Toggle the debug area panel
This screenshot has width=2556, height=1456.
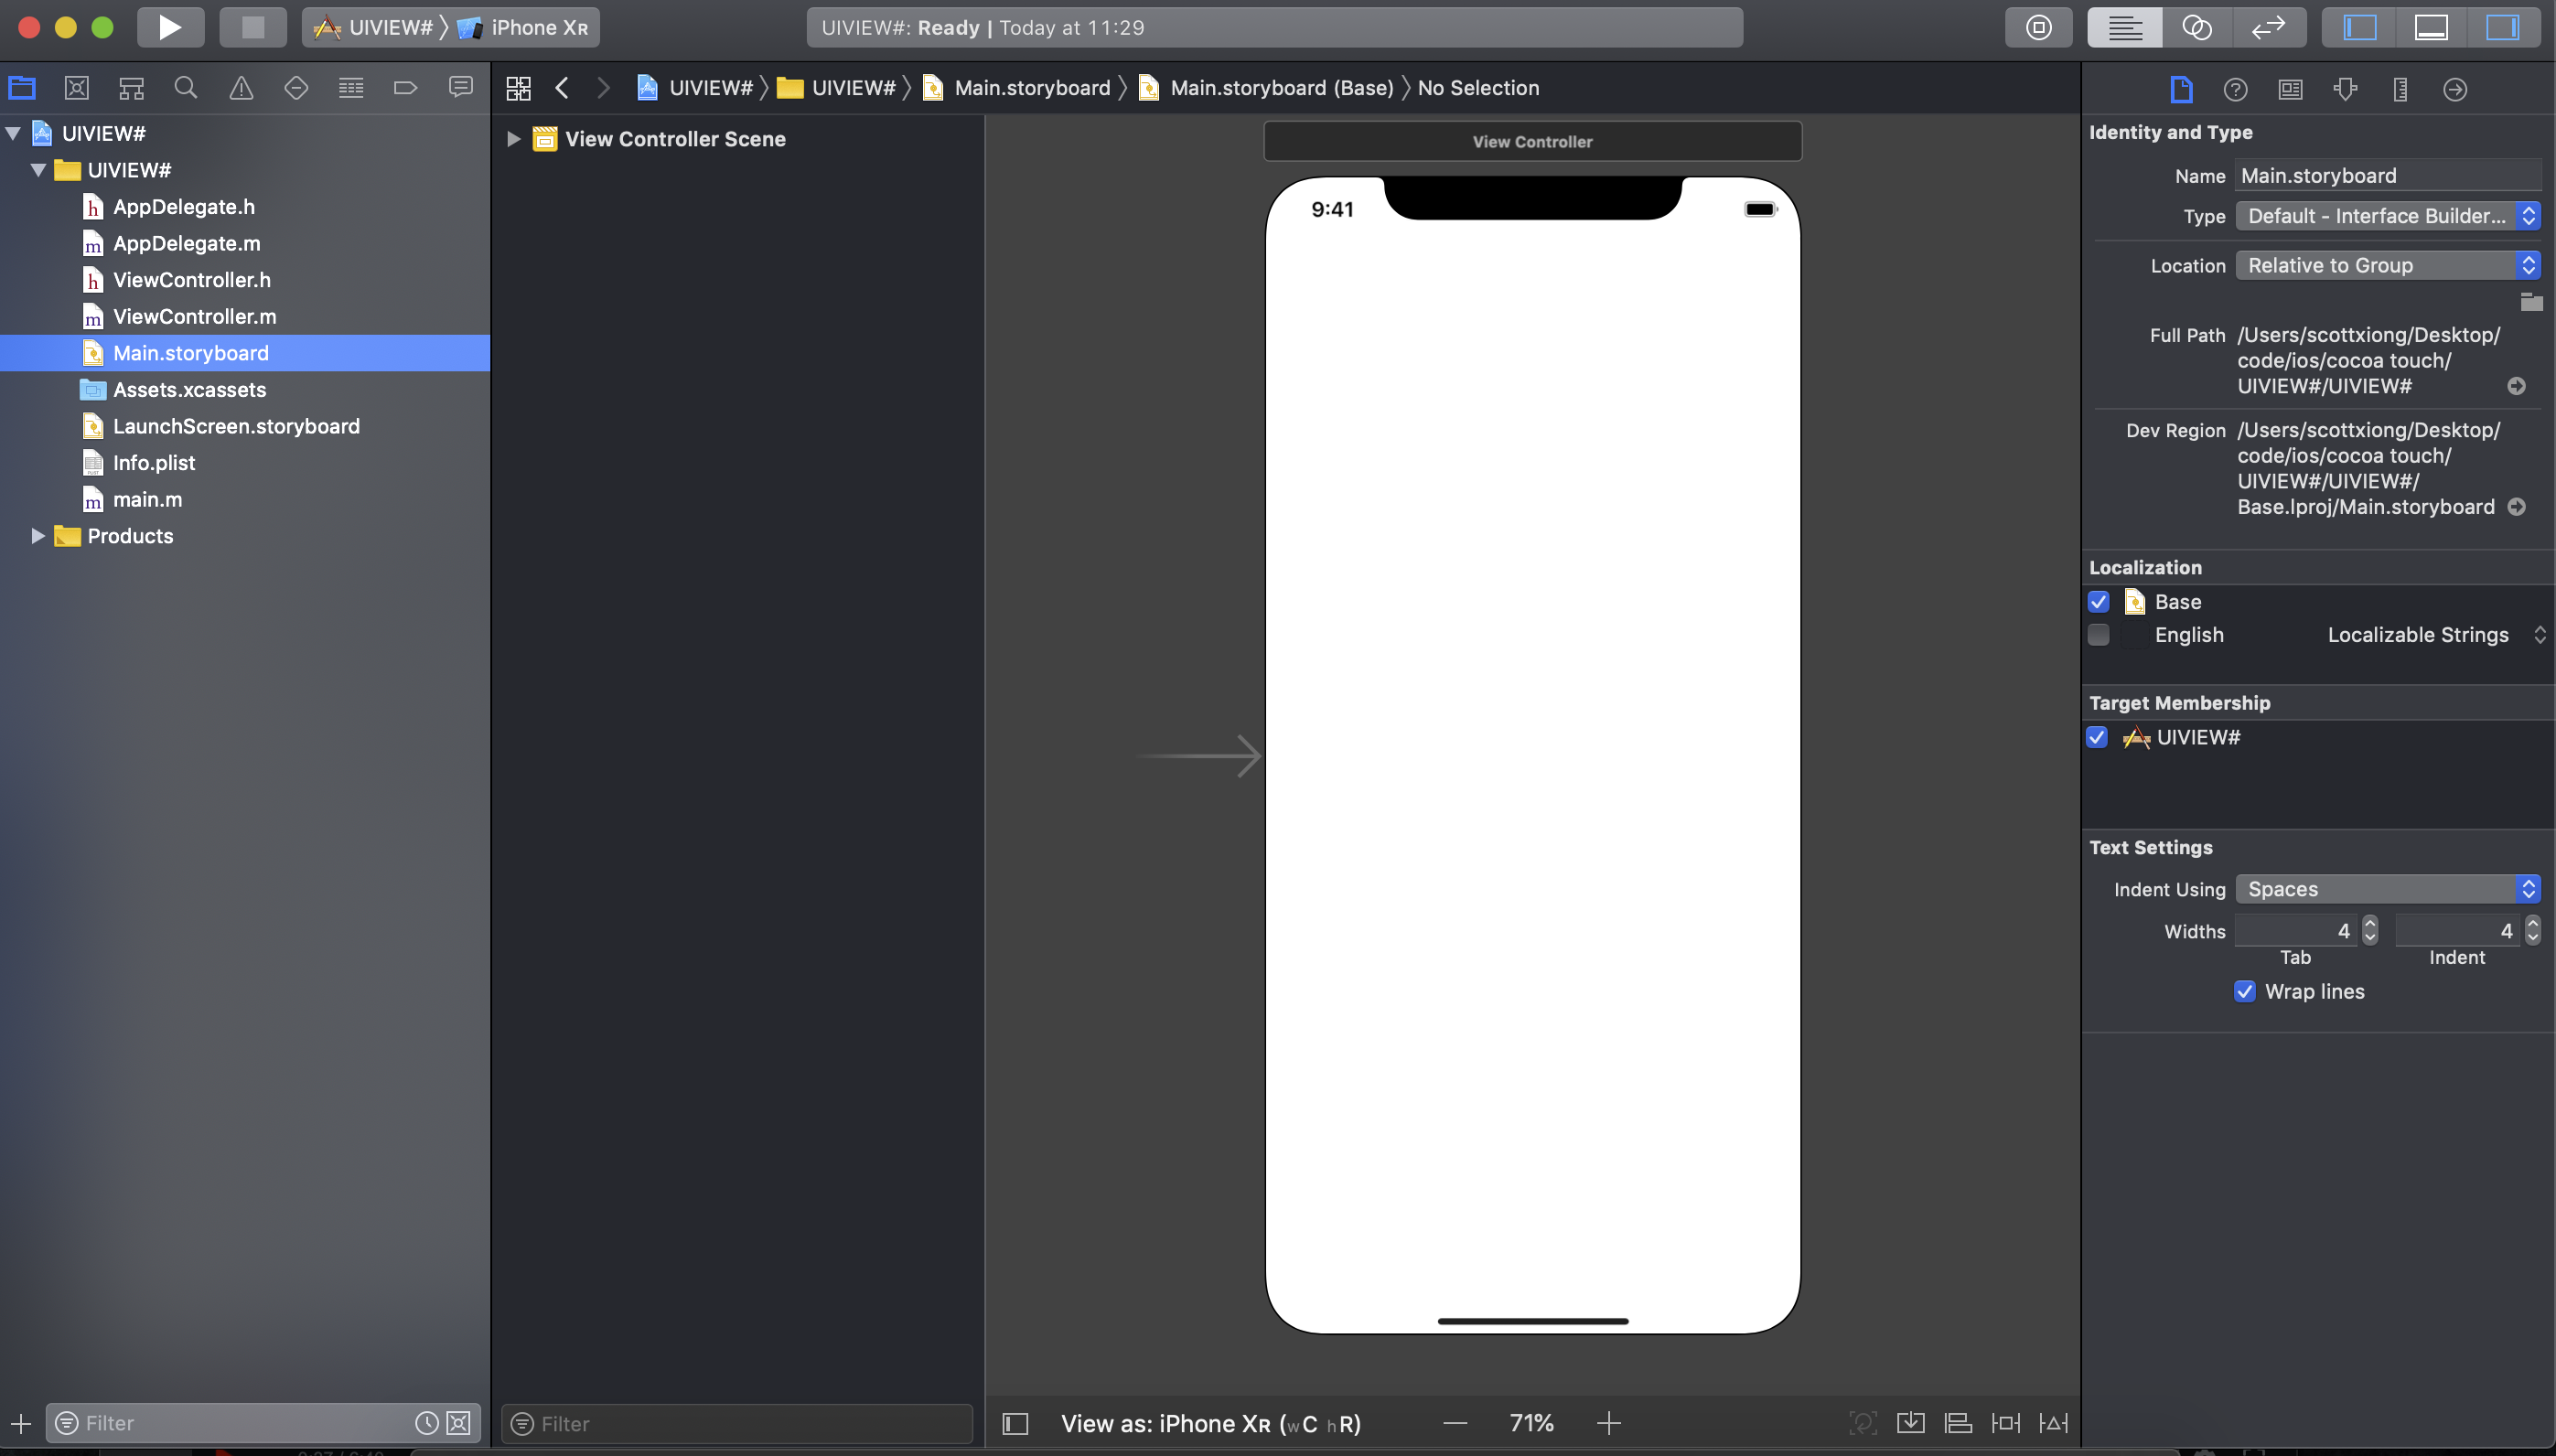[x=2431, y=27]
